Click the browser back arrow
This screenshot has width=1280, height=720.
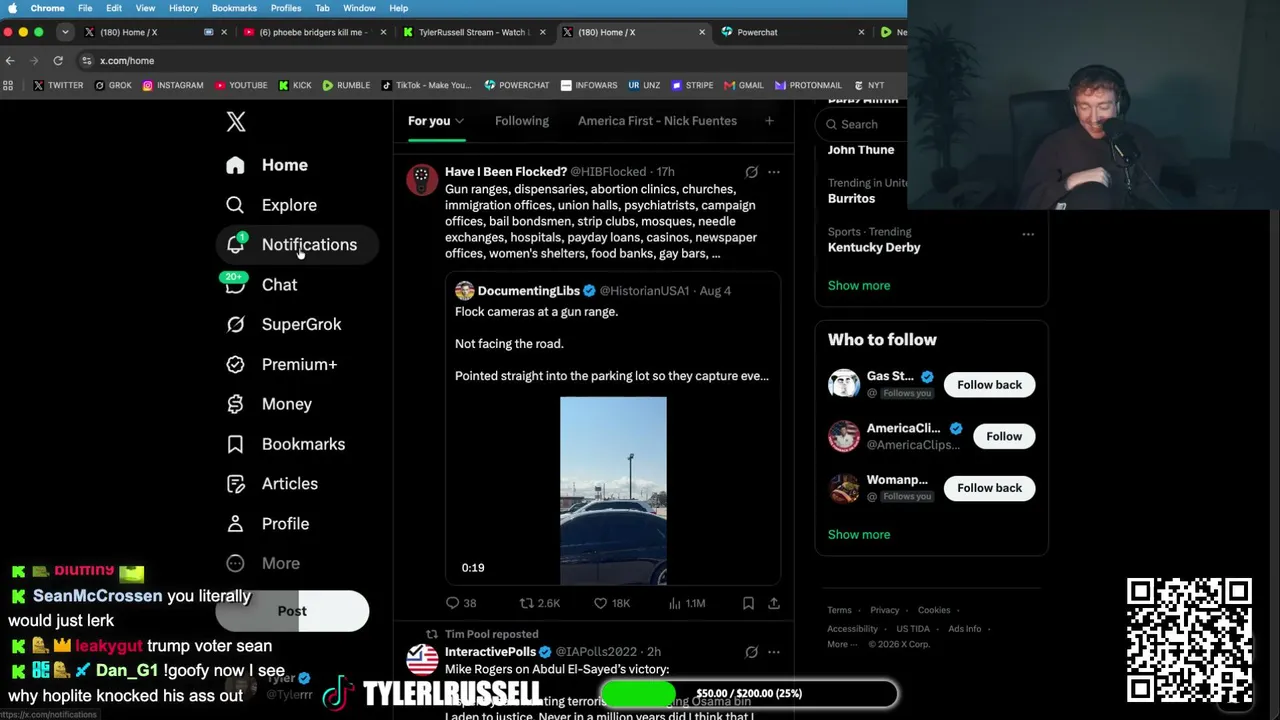[10, 61]
